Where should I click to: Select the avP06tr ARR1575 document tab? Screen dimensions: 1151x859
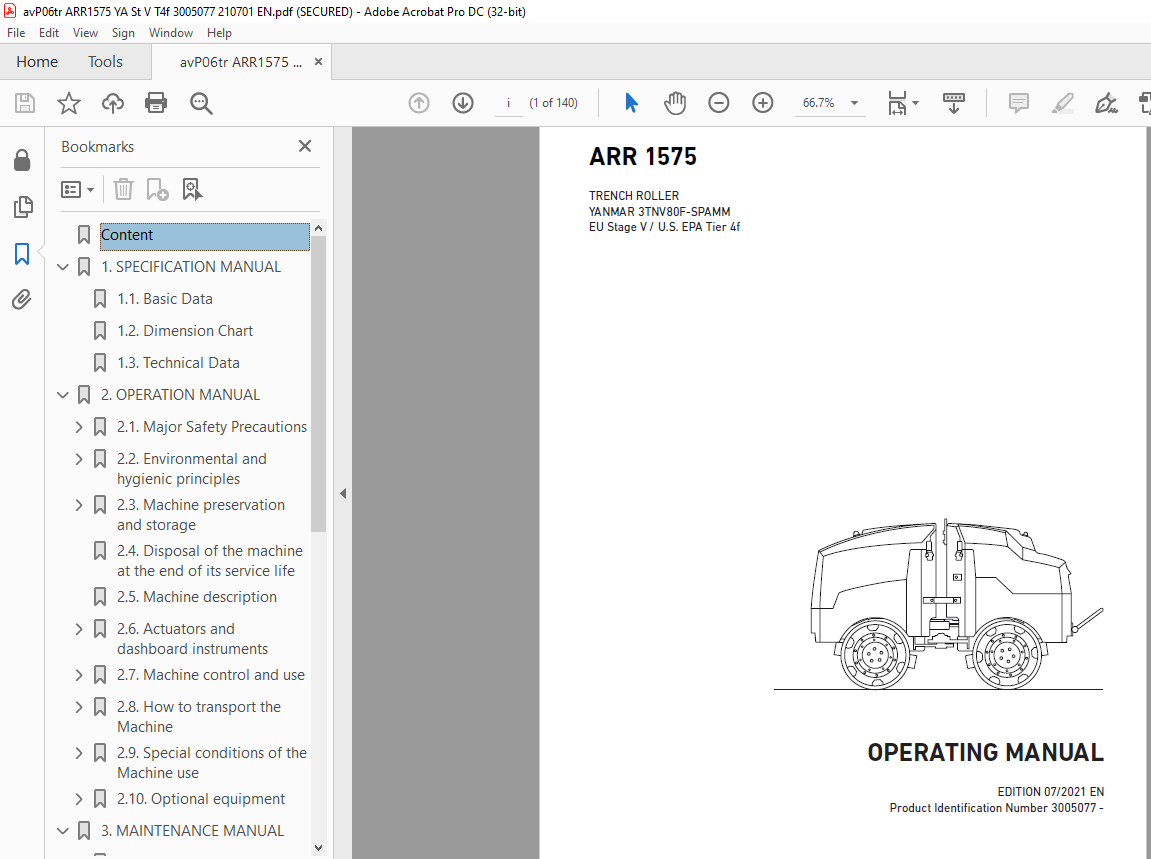241,62
